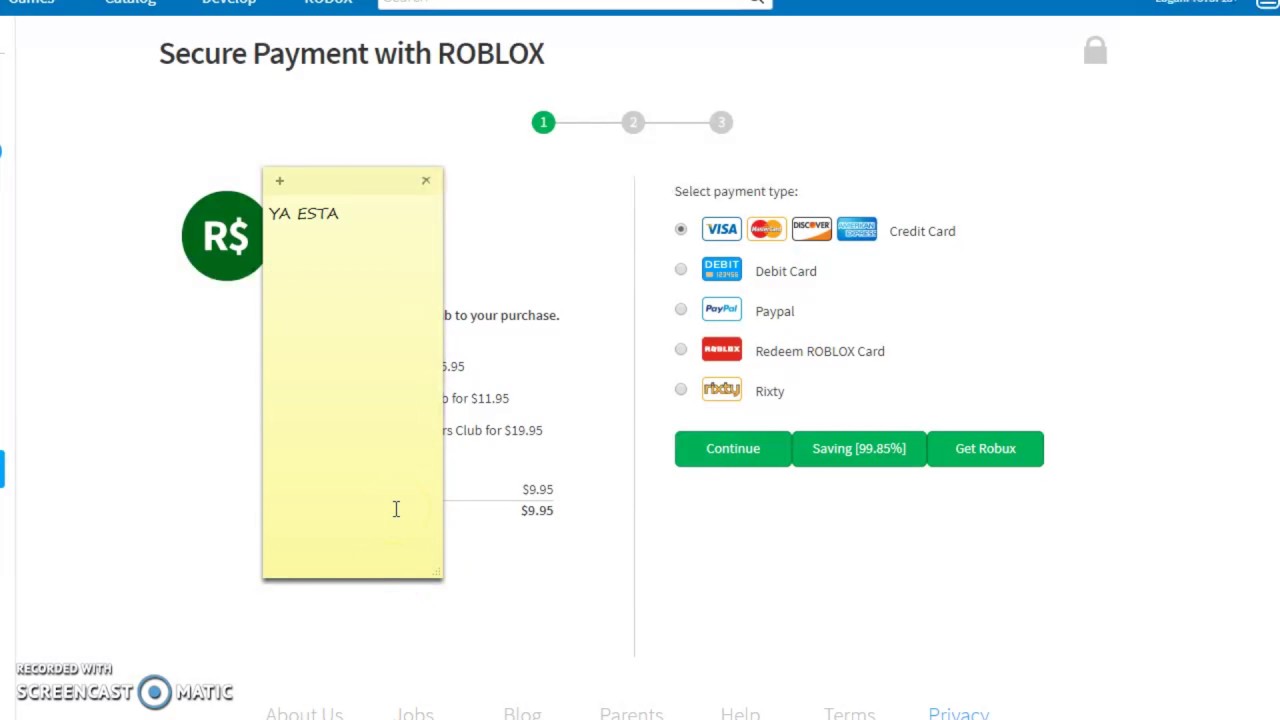Click the gray padlock secure icon
Viewport: 1280px width, 720px height.
pos(1095,50)
